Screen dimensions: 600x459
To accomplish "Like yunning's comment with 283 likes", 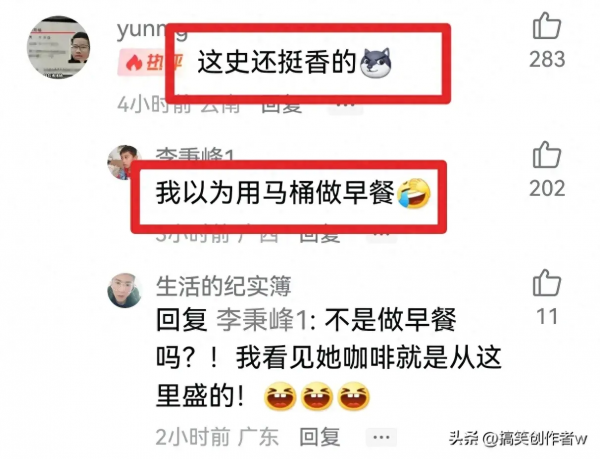I will (x=547, y=26).
